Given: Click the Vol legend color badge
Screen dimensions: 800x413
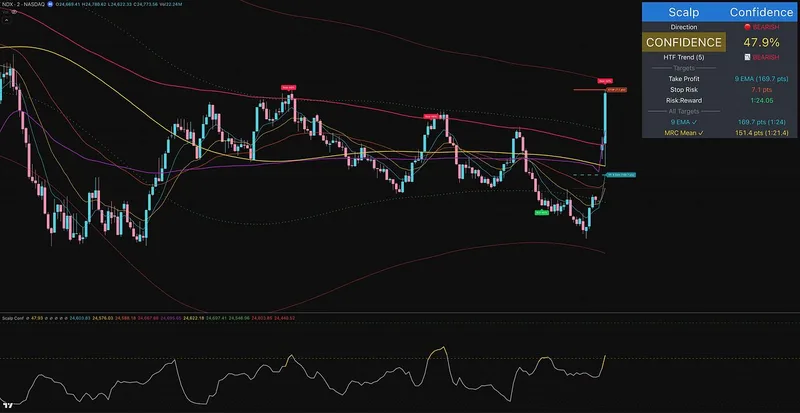Looking at the screenshot, I should (14, 12).
